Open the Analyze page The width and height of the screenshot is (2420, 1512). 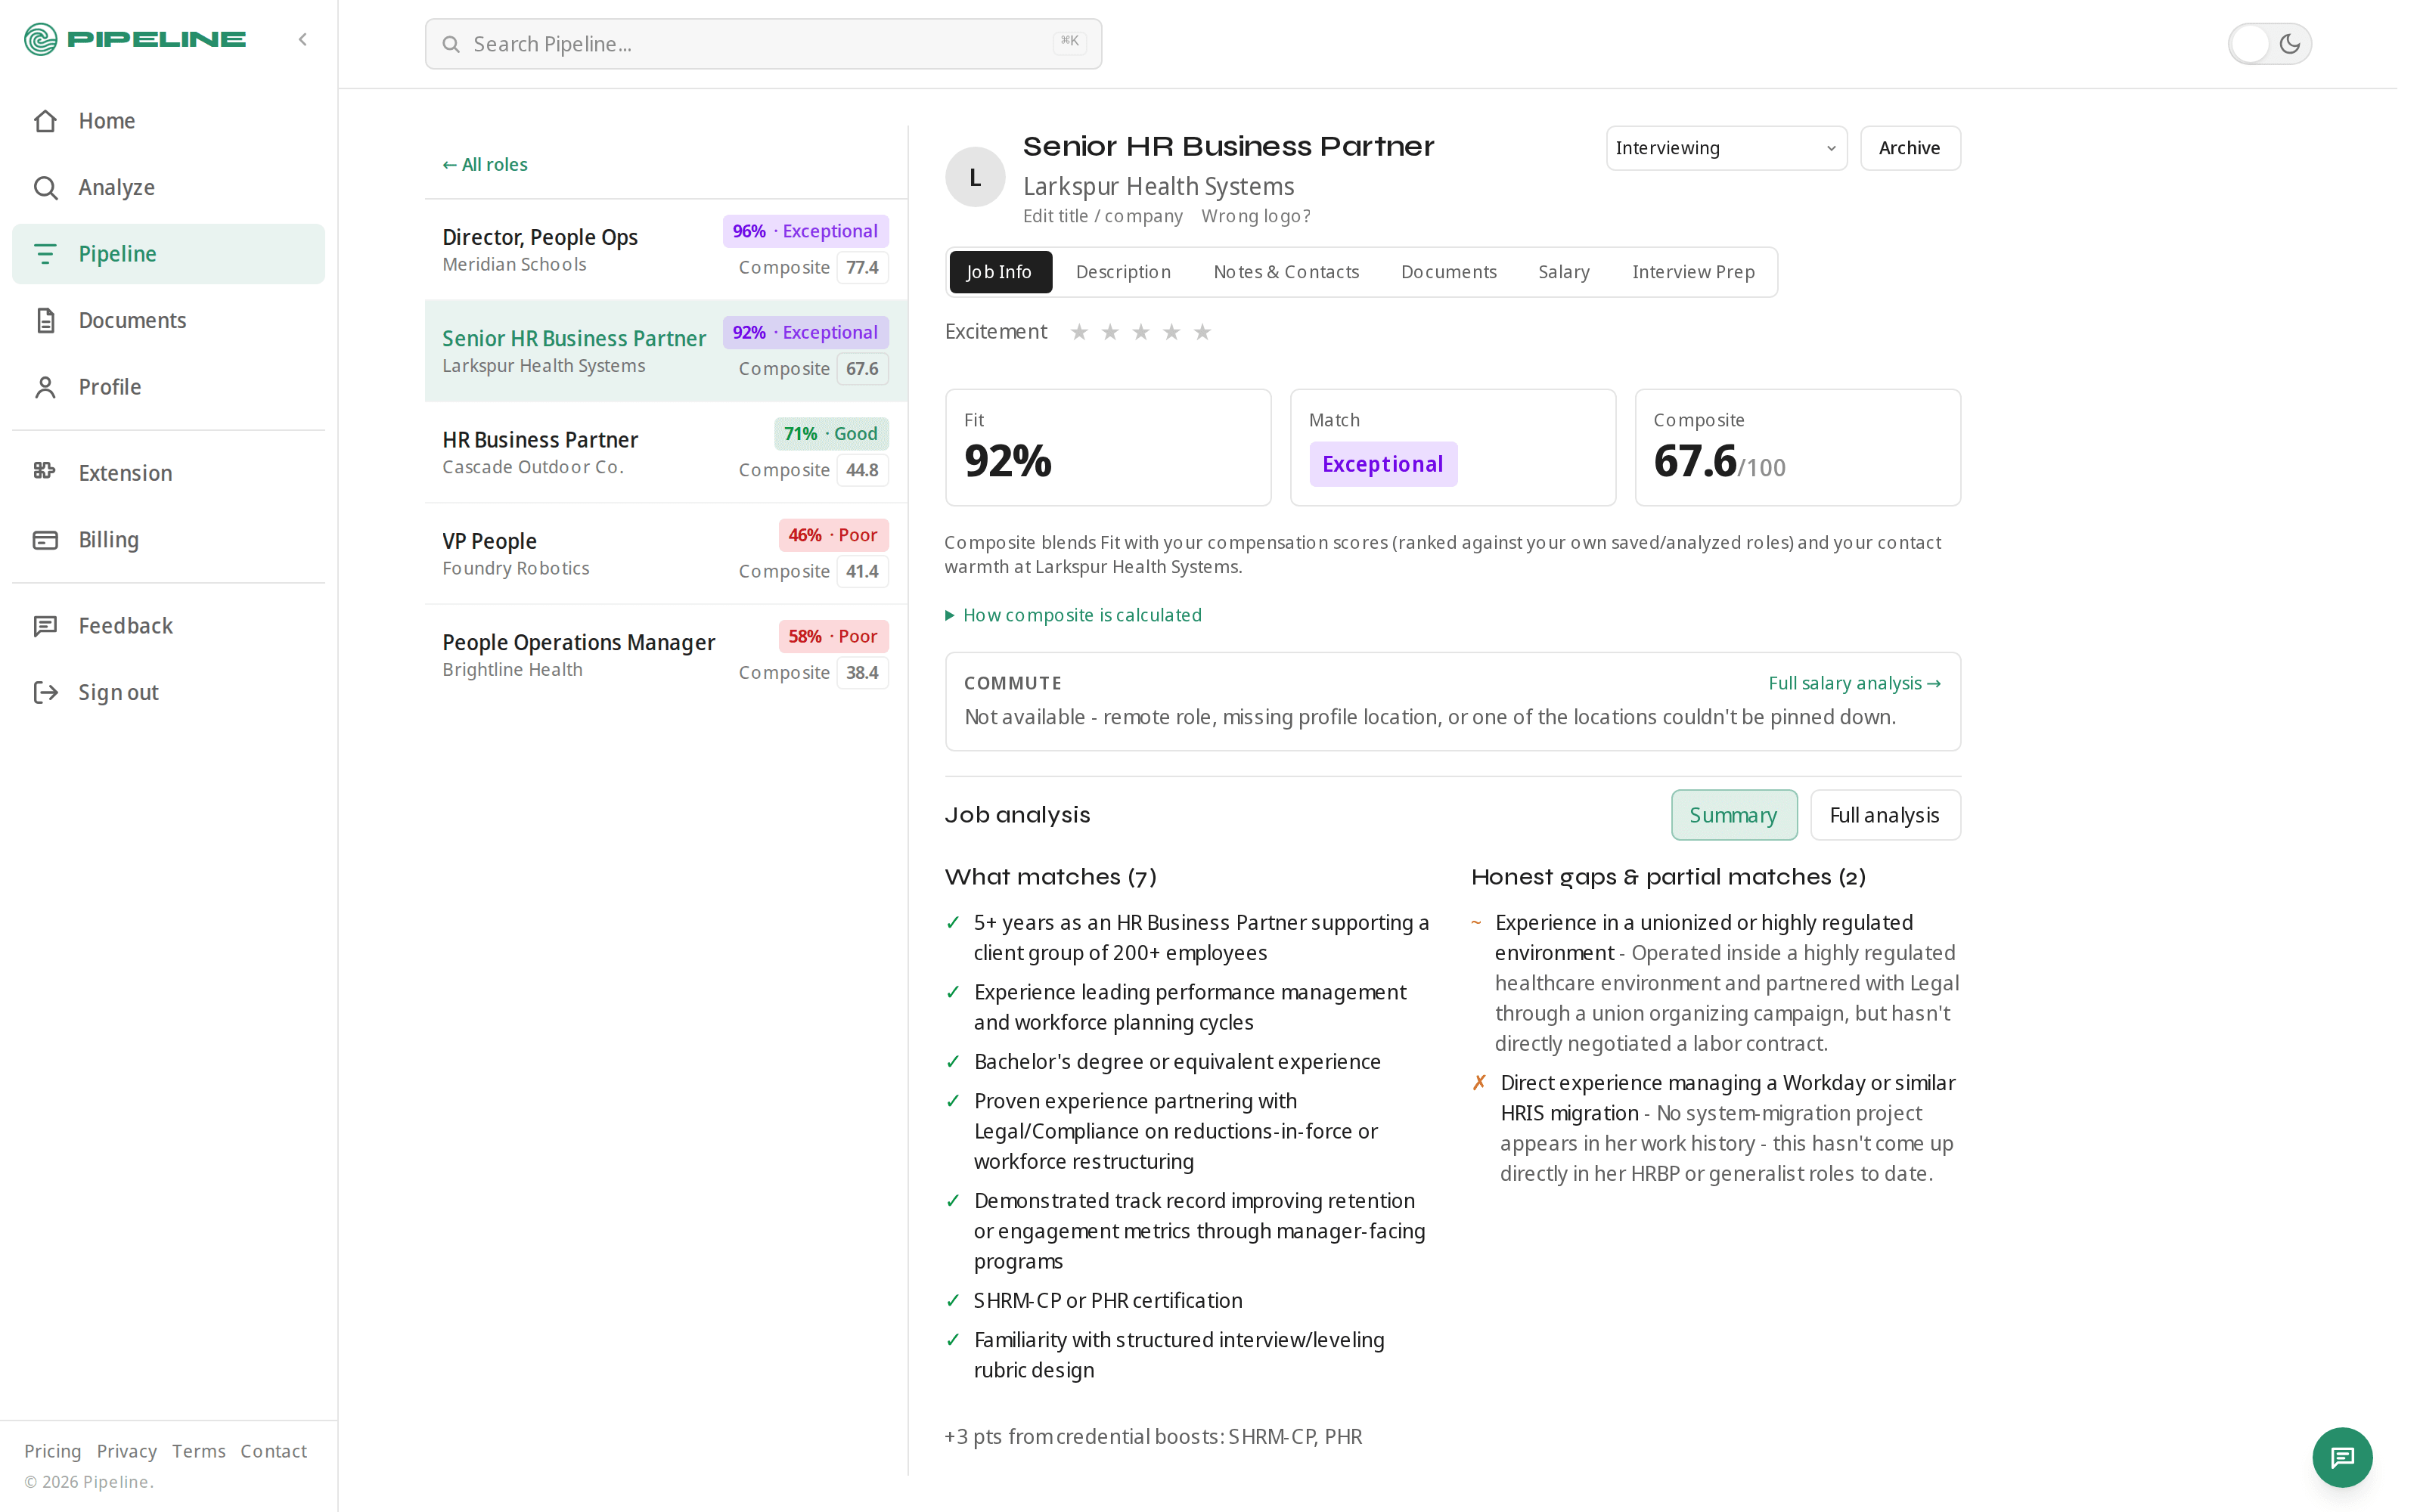pyautogui.click(x=168, y=187)
